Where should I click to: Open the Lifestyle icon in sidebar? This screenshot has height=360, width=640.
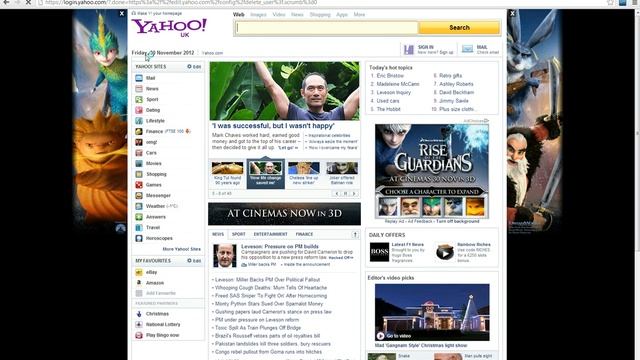[139, 121]
